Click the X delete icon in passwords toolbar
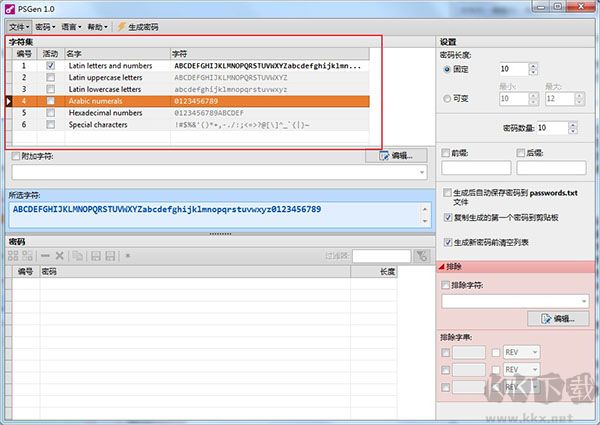The height and width of the screenshot is (425, 600). coord(59,256)
